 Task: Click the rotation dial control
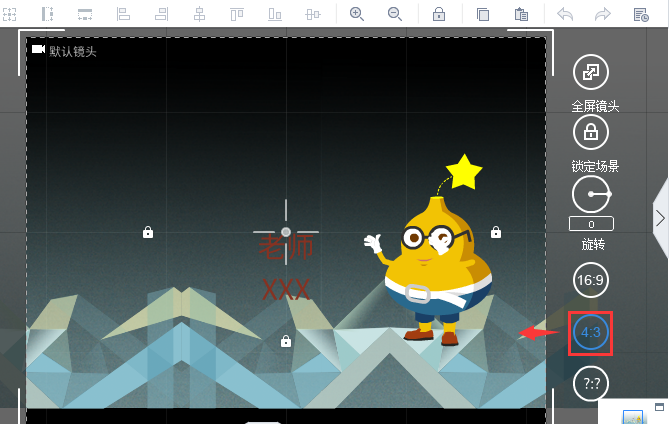coord(591,193)
